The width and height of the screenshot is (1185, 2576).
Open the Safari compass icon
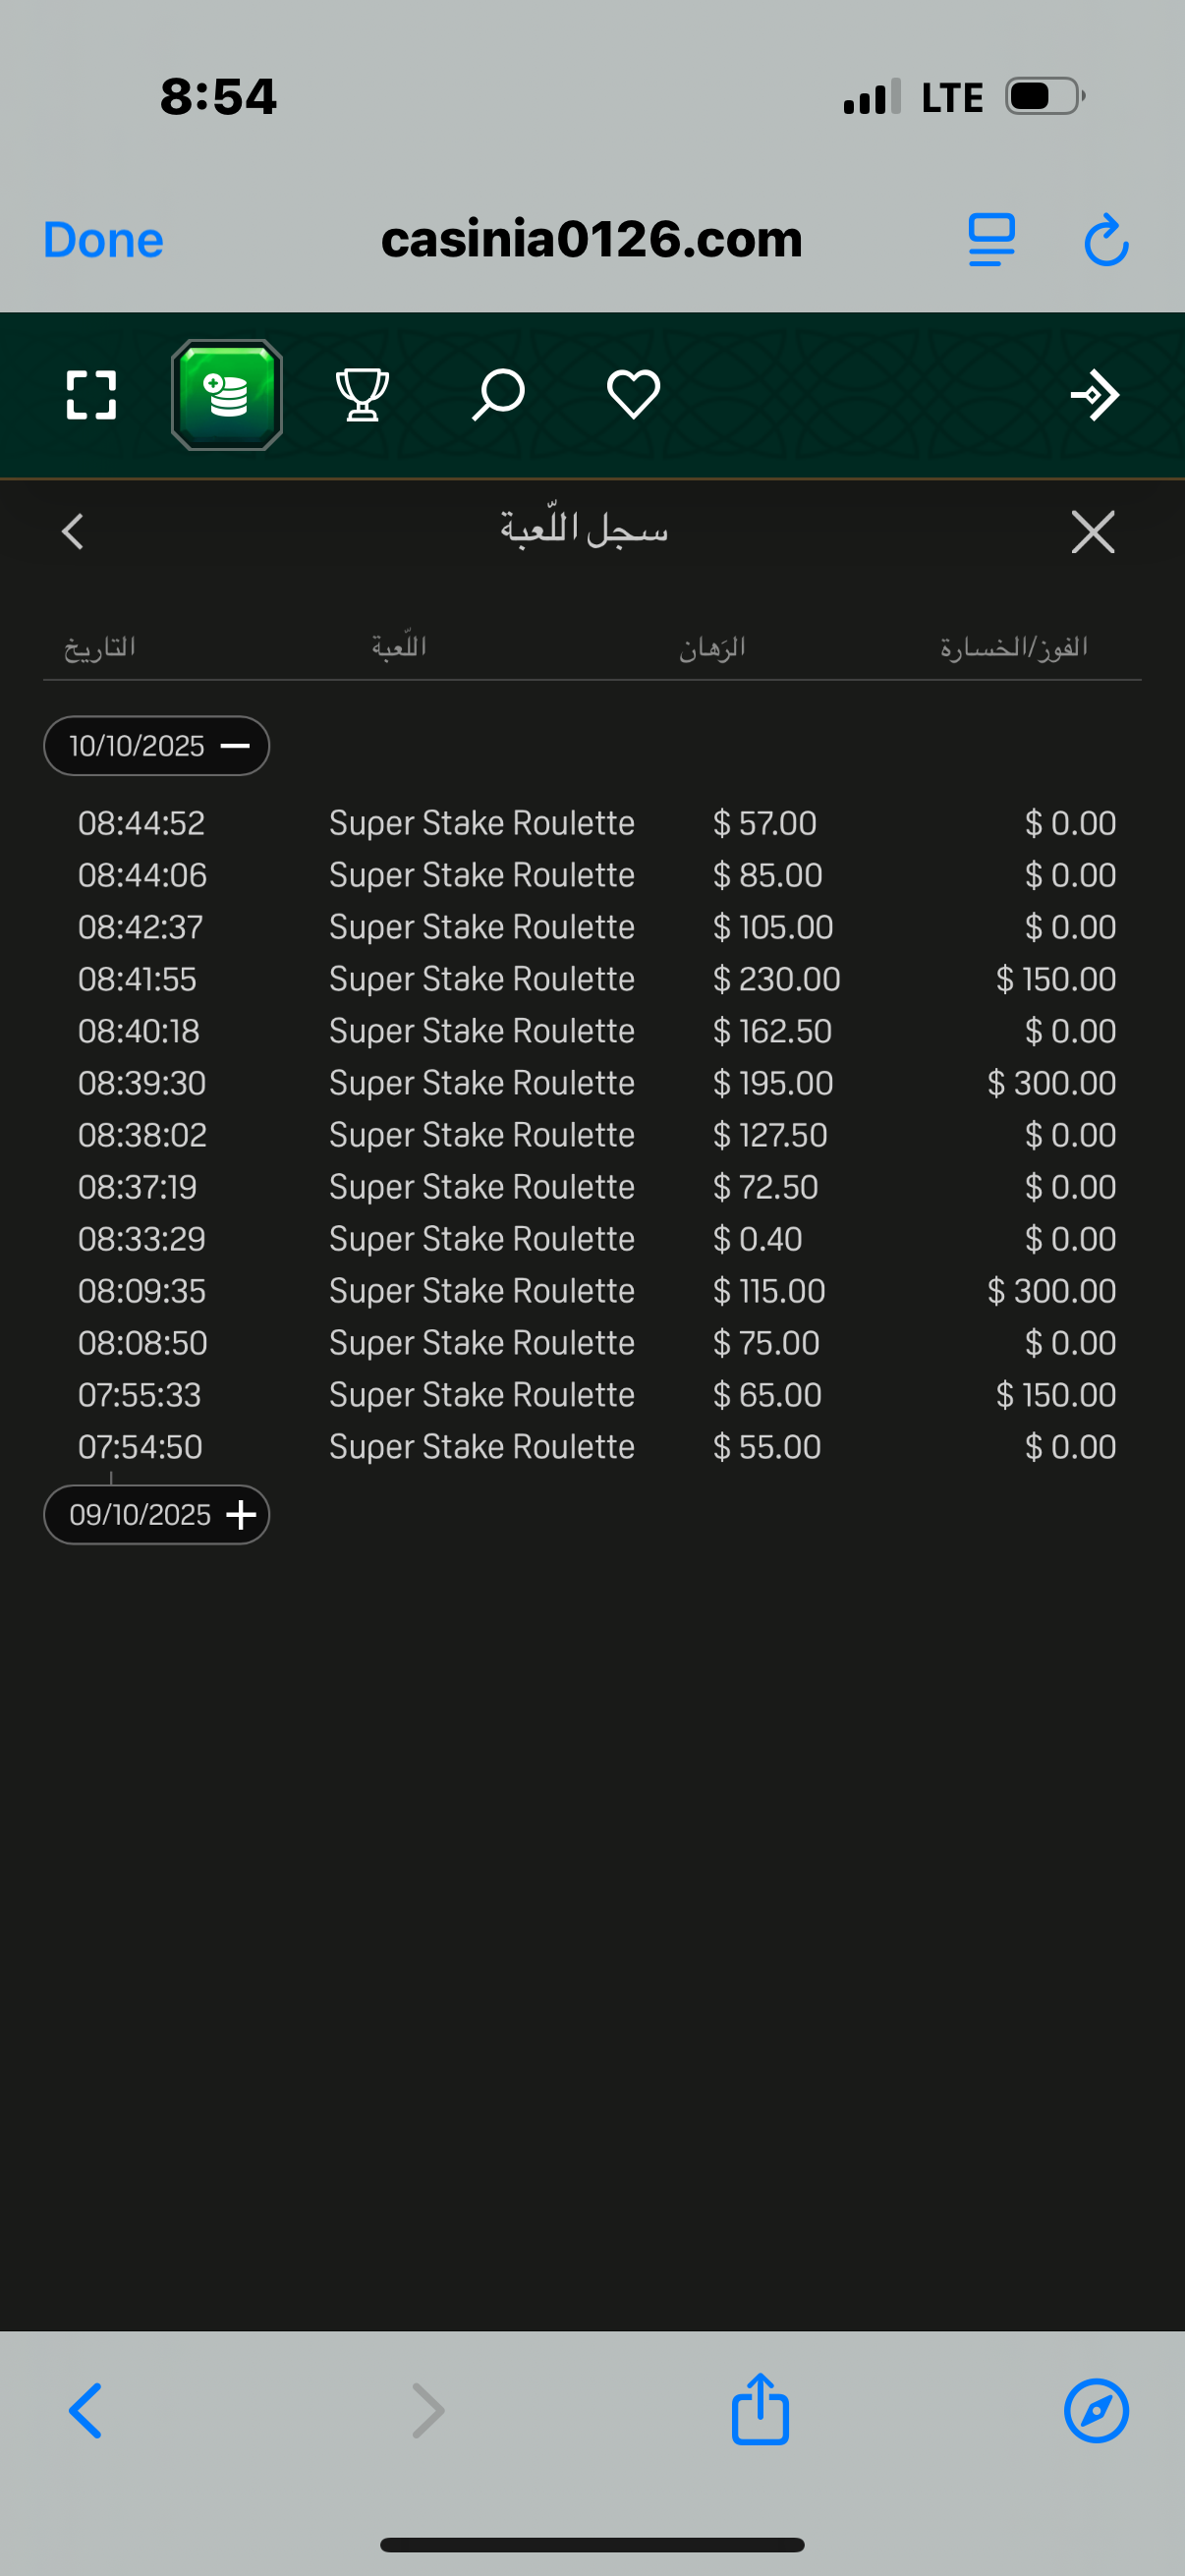point(1096,2411)
